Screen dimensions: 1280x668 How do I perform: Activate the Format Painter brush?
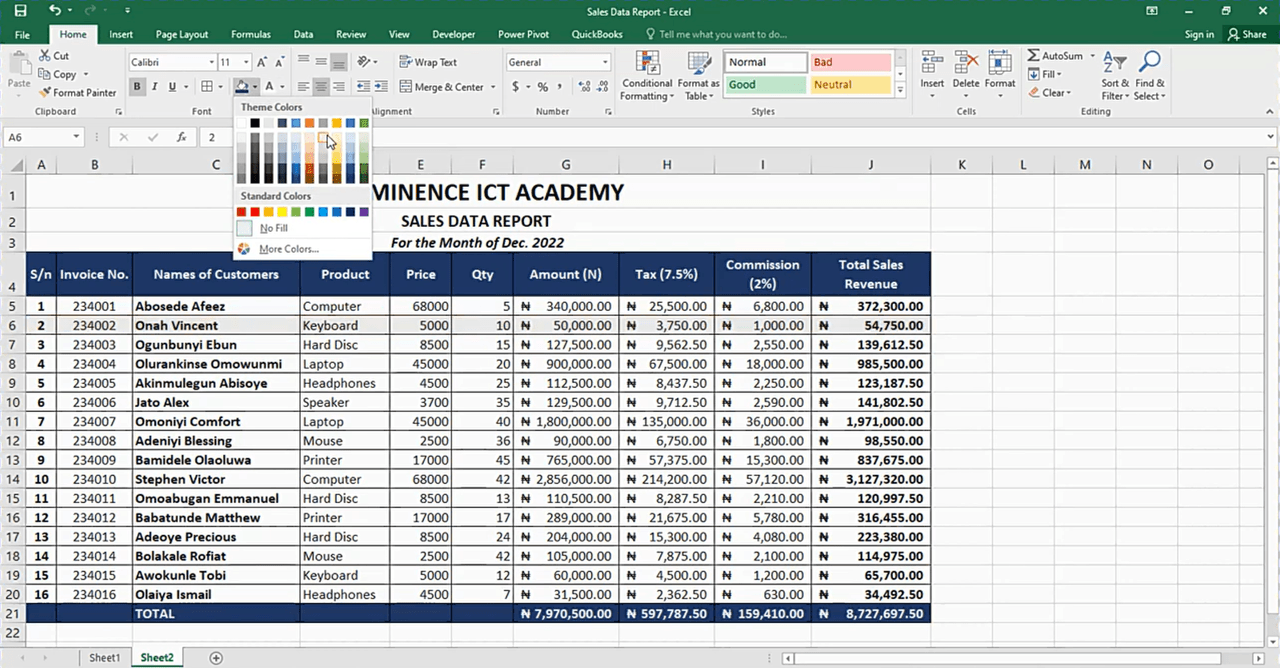[x=45, y=92]
